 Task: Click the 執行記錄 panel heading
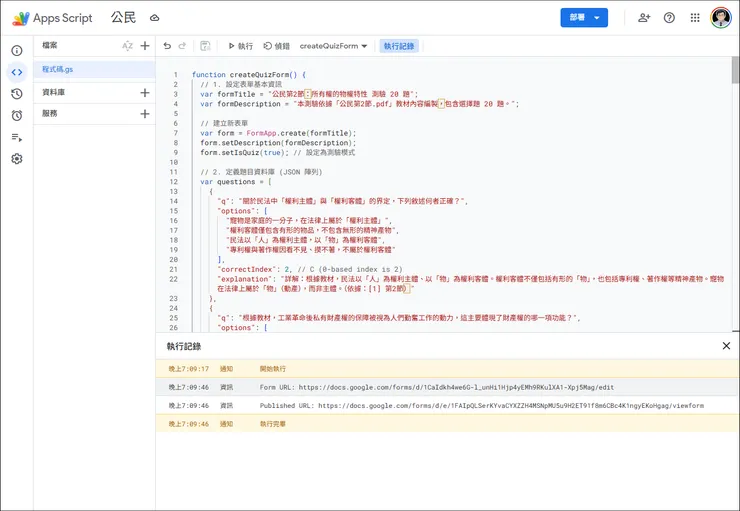[184, 346]
